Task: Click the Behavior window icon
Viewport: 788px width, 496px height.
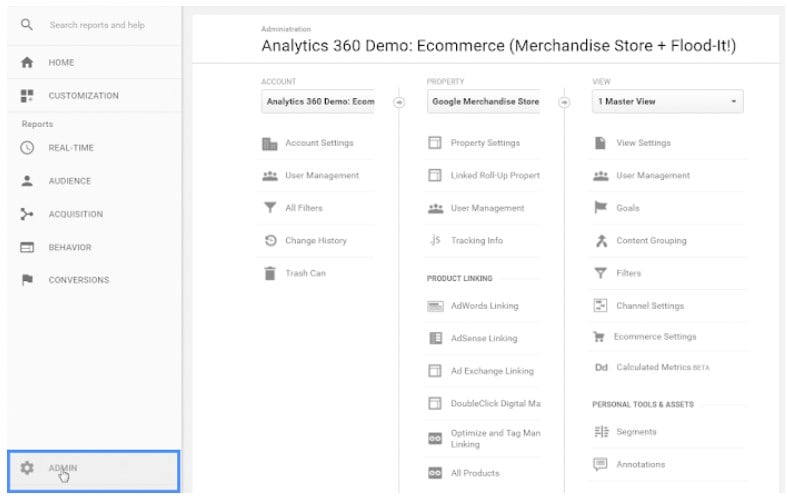Action: [27, 247]
